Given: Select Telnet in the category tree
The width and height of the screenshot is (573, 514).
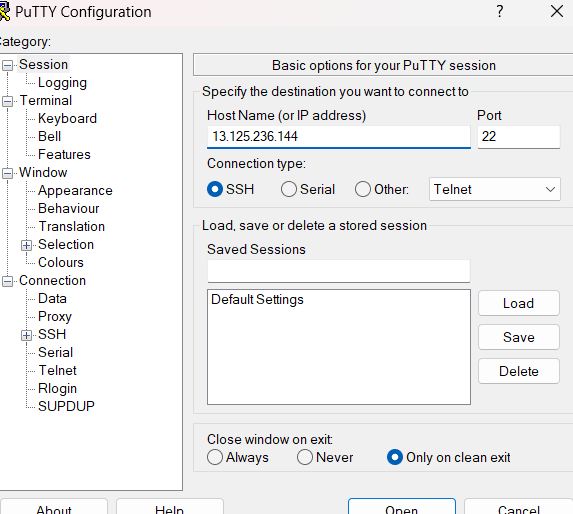Looking at the screenshot, I should pos(57,370).
